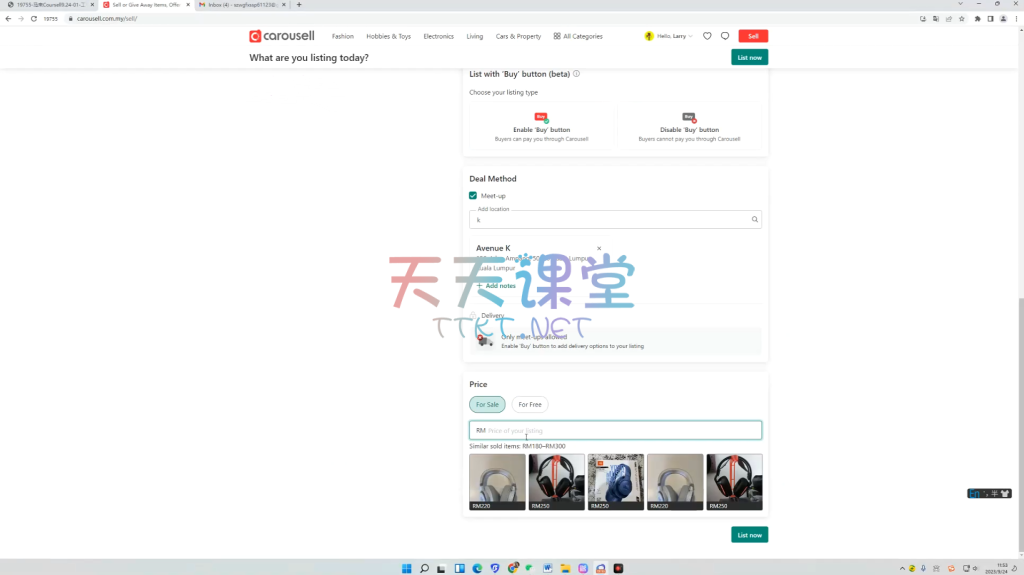Uncheck the Meet-up checkbox

(473, 196)
